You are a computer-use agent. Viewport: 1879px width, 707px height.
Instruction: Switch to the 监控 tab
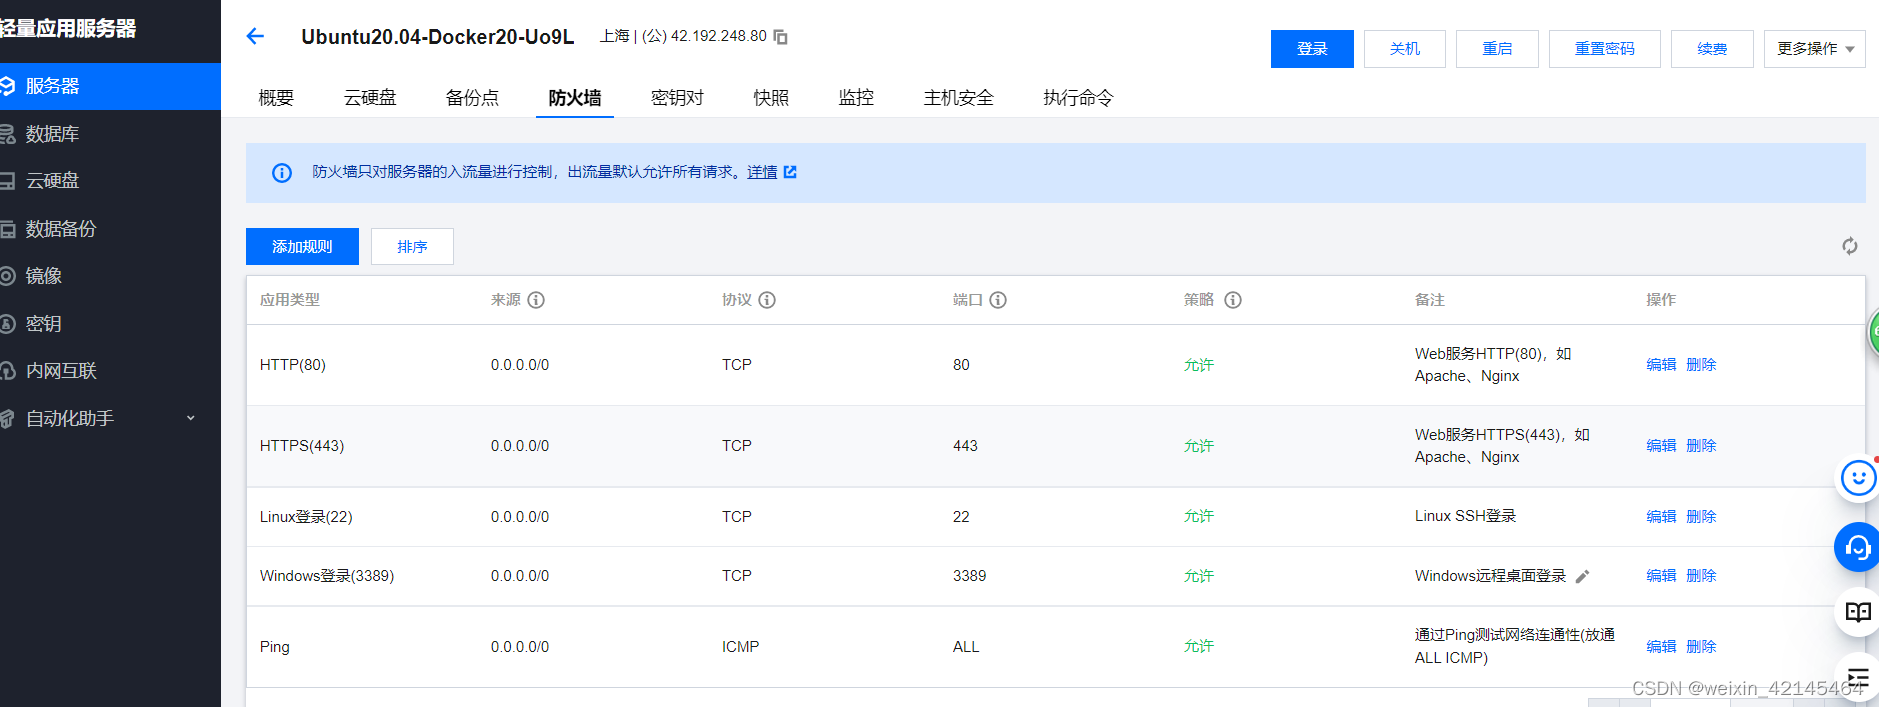856,98
